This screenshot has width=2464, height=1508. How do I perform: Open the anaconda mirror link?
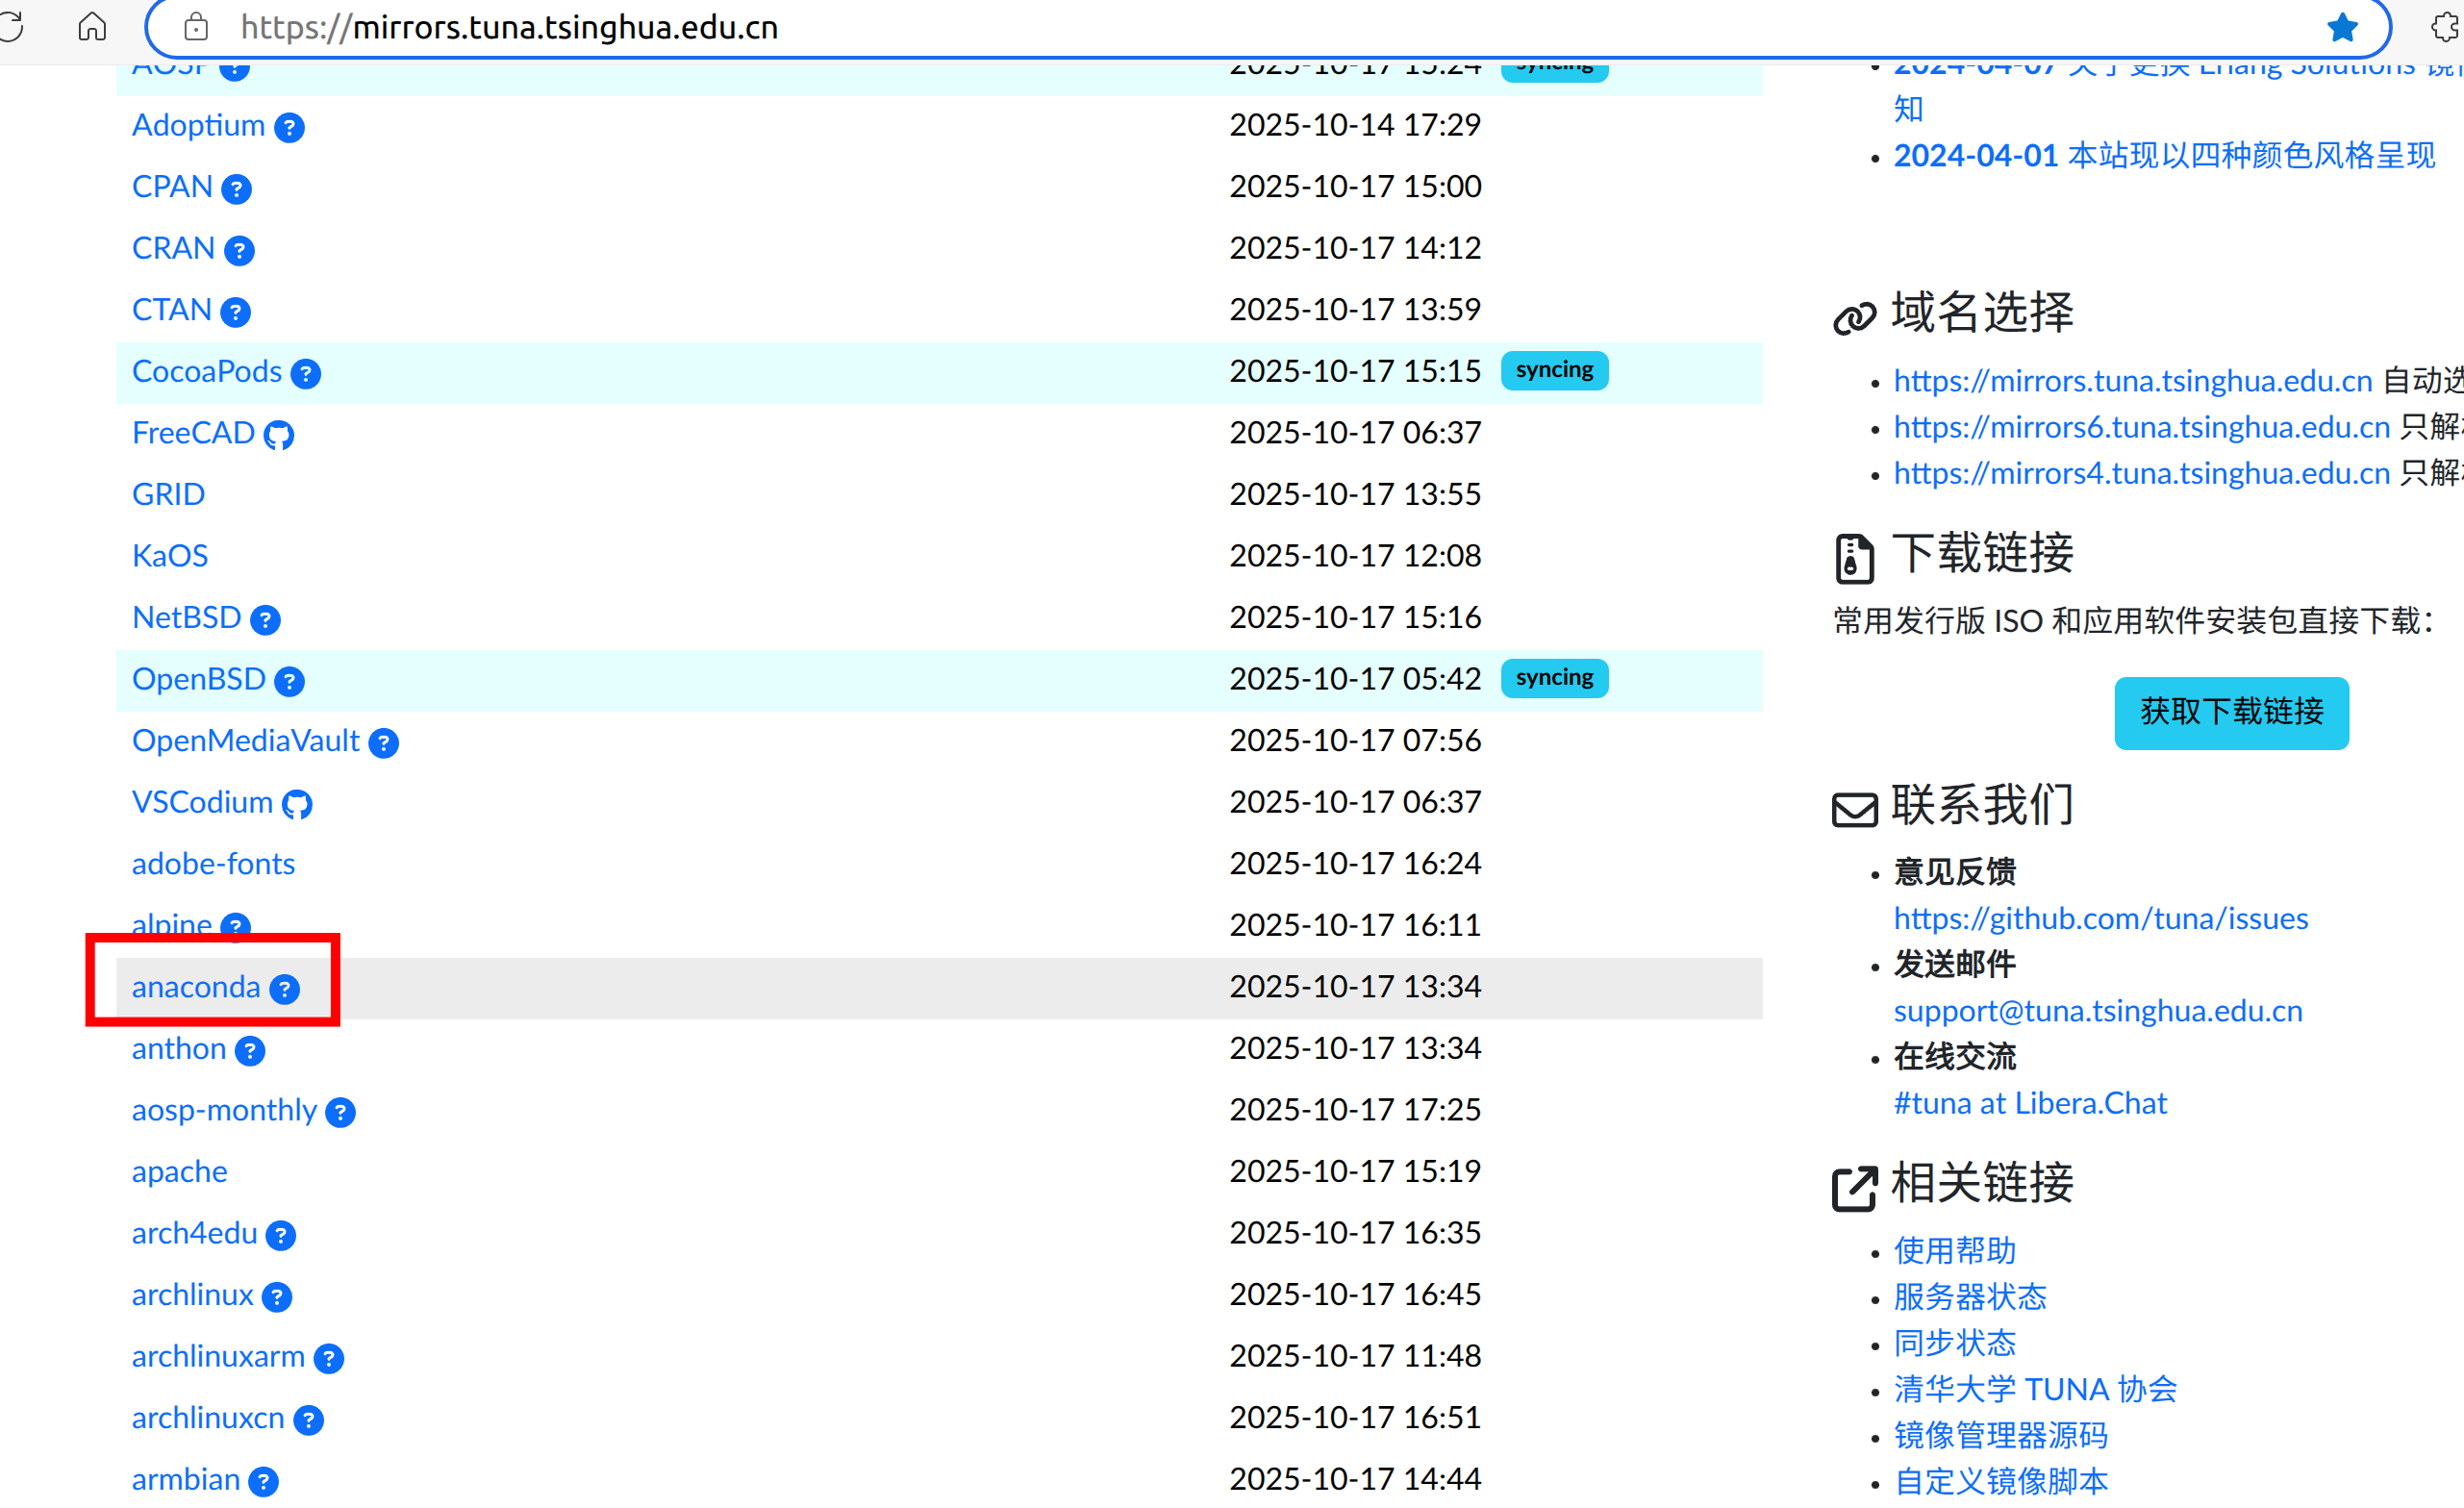coord(196,987)
